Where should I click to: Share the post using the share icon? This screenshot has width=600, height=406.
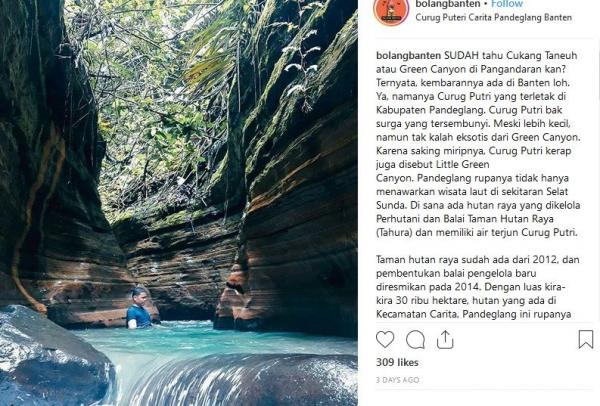(x=446, y=340)
